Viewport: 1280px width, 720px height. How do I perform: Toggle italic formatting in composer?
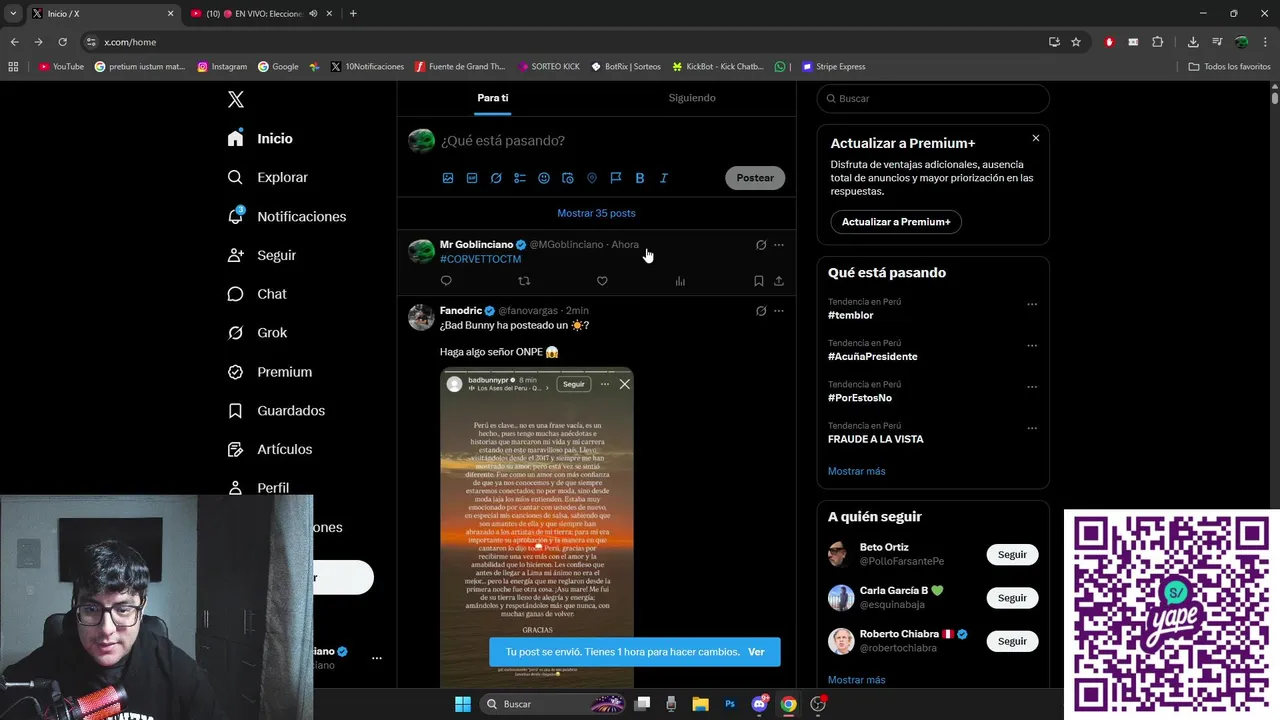click(664, 178)
